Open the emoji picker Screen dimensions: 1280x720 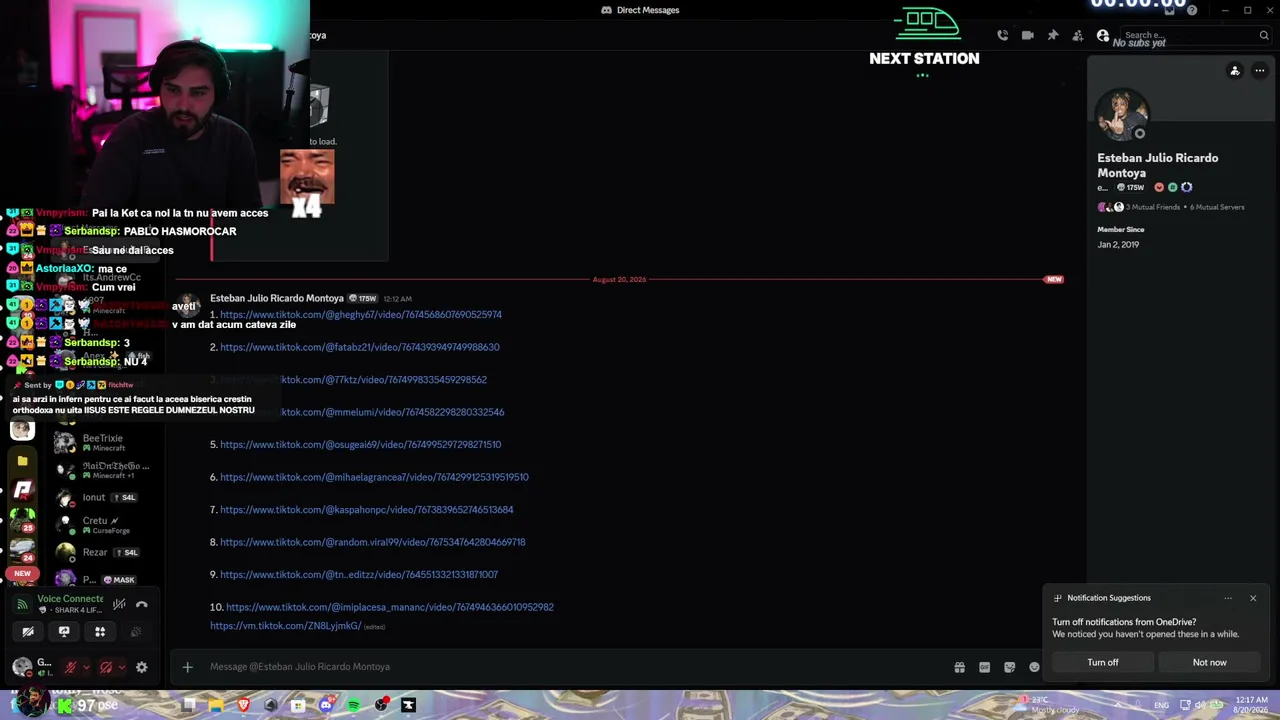1035,667
